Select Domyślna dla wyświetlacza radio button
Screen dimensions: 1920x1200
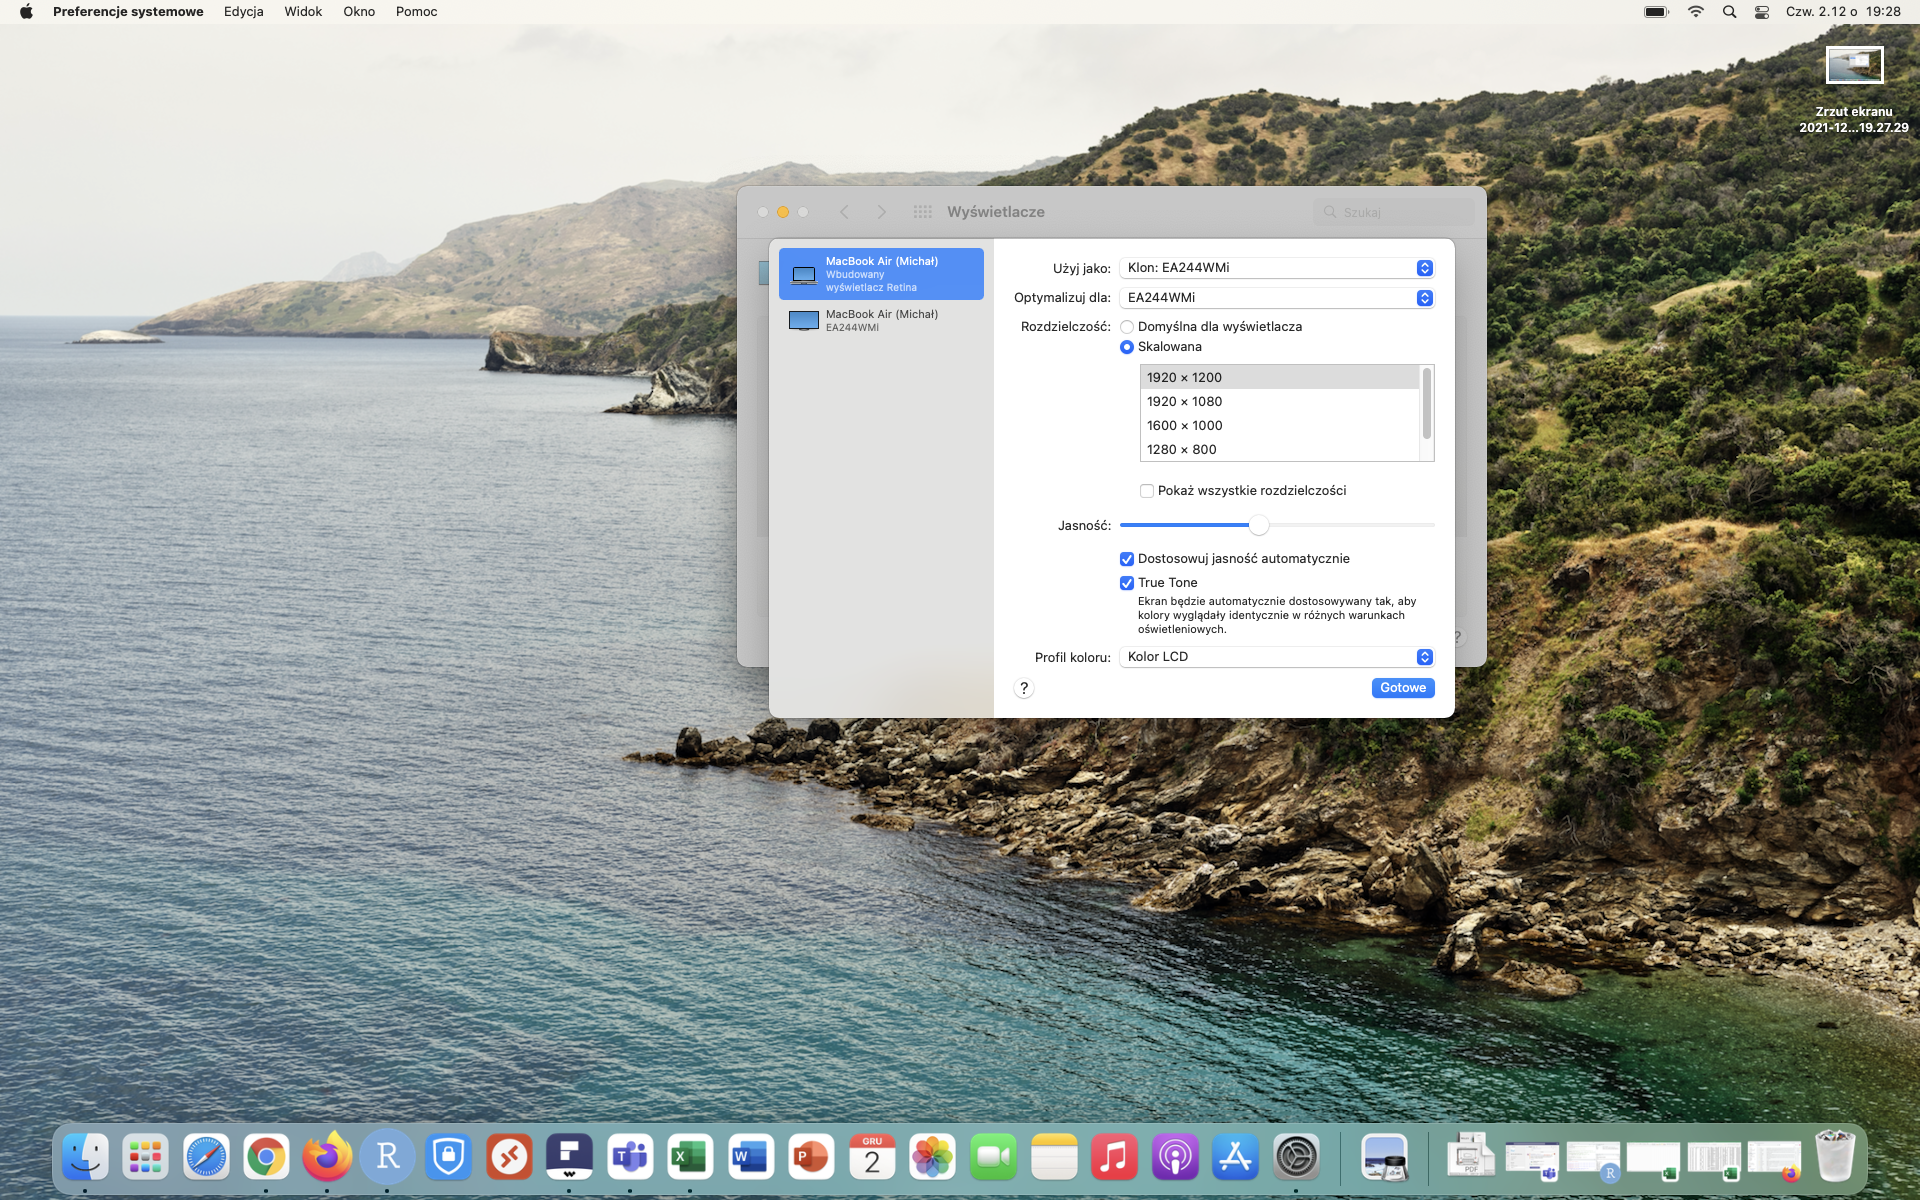[1127, 327]
